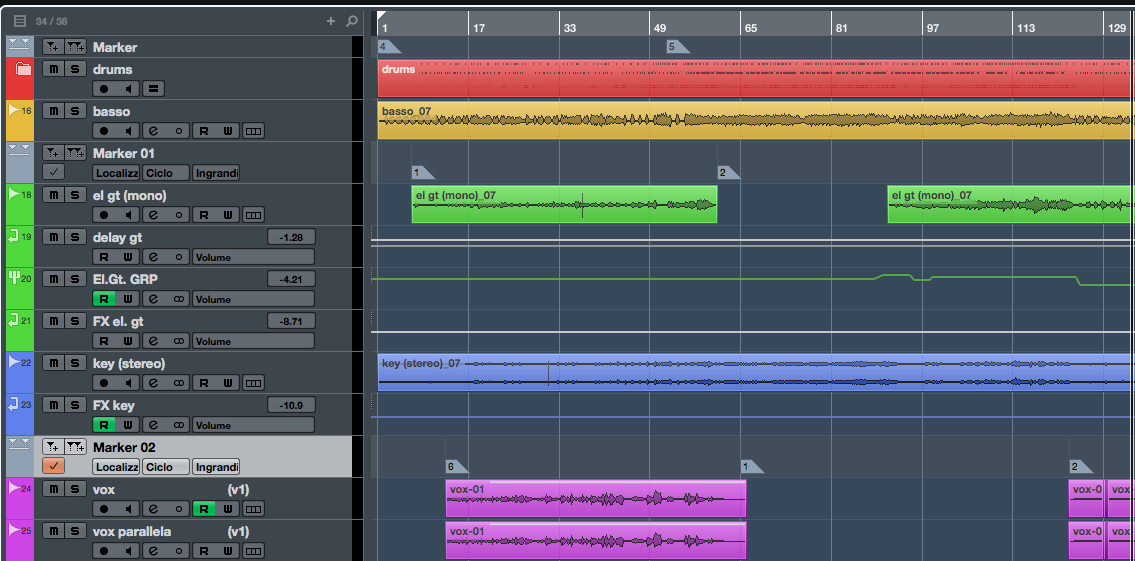This screenshot has height=561, width=1135.
Task: Click the -10.9 value on FX key
Action: [x=291, y=405]
